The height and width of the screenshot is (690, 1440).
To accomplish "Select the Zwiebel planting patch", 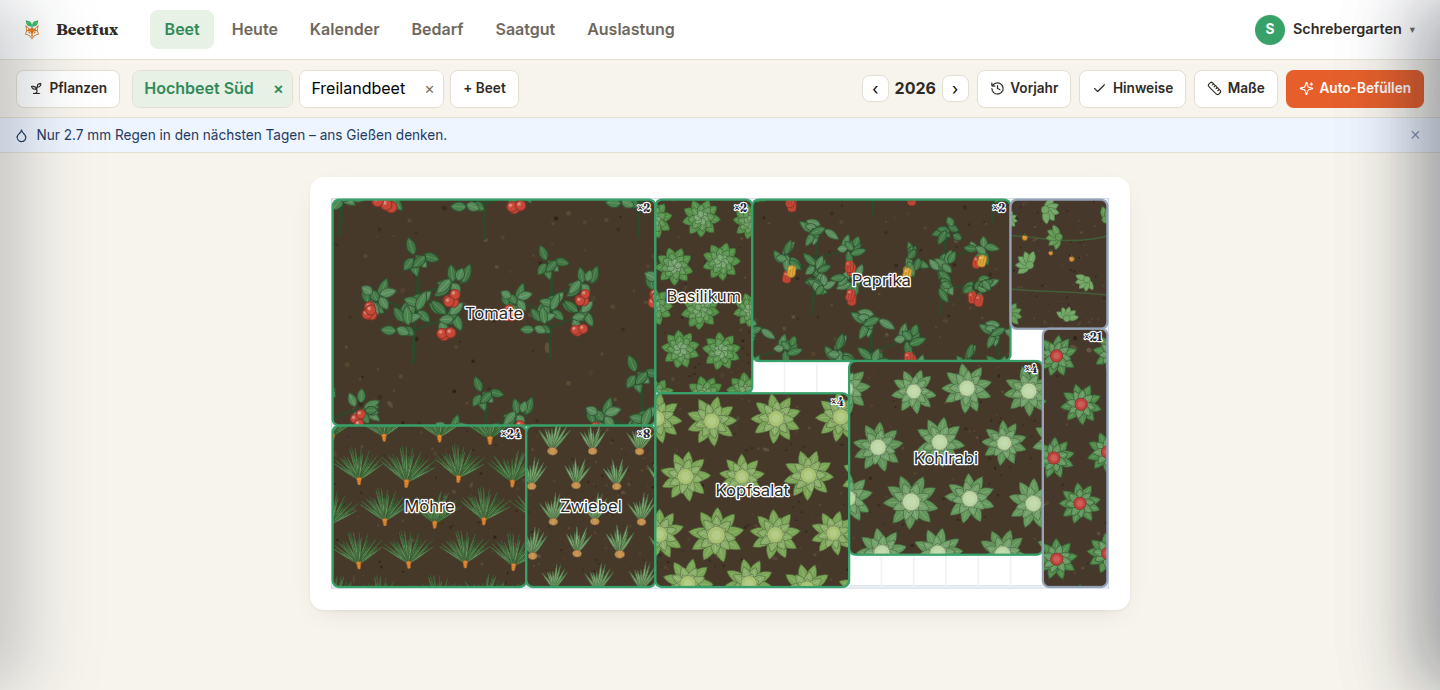I will 591,506.
